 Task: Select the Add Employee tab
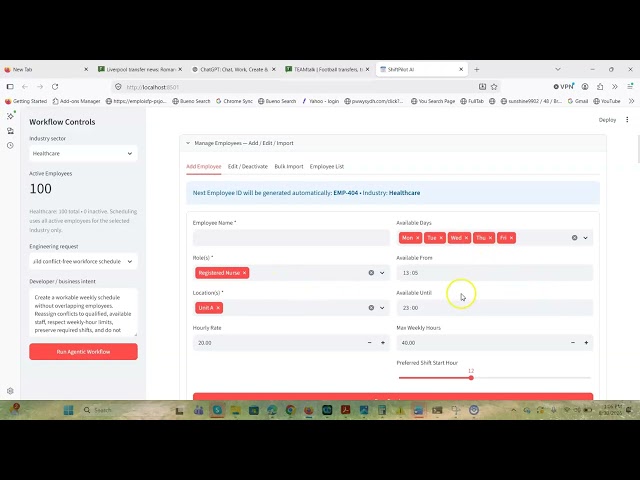point(204,167)
